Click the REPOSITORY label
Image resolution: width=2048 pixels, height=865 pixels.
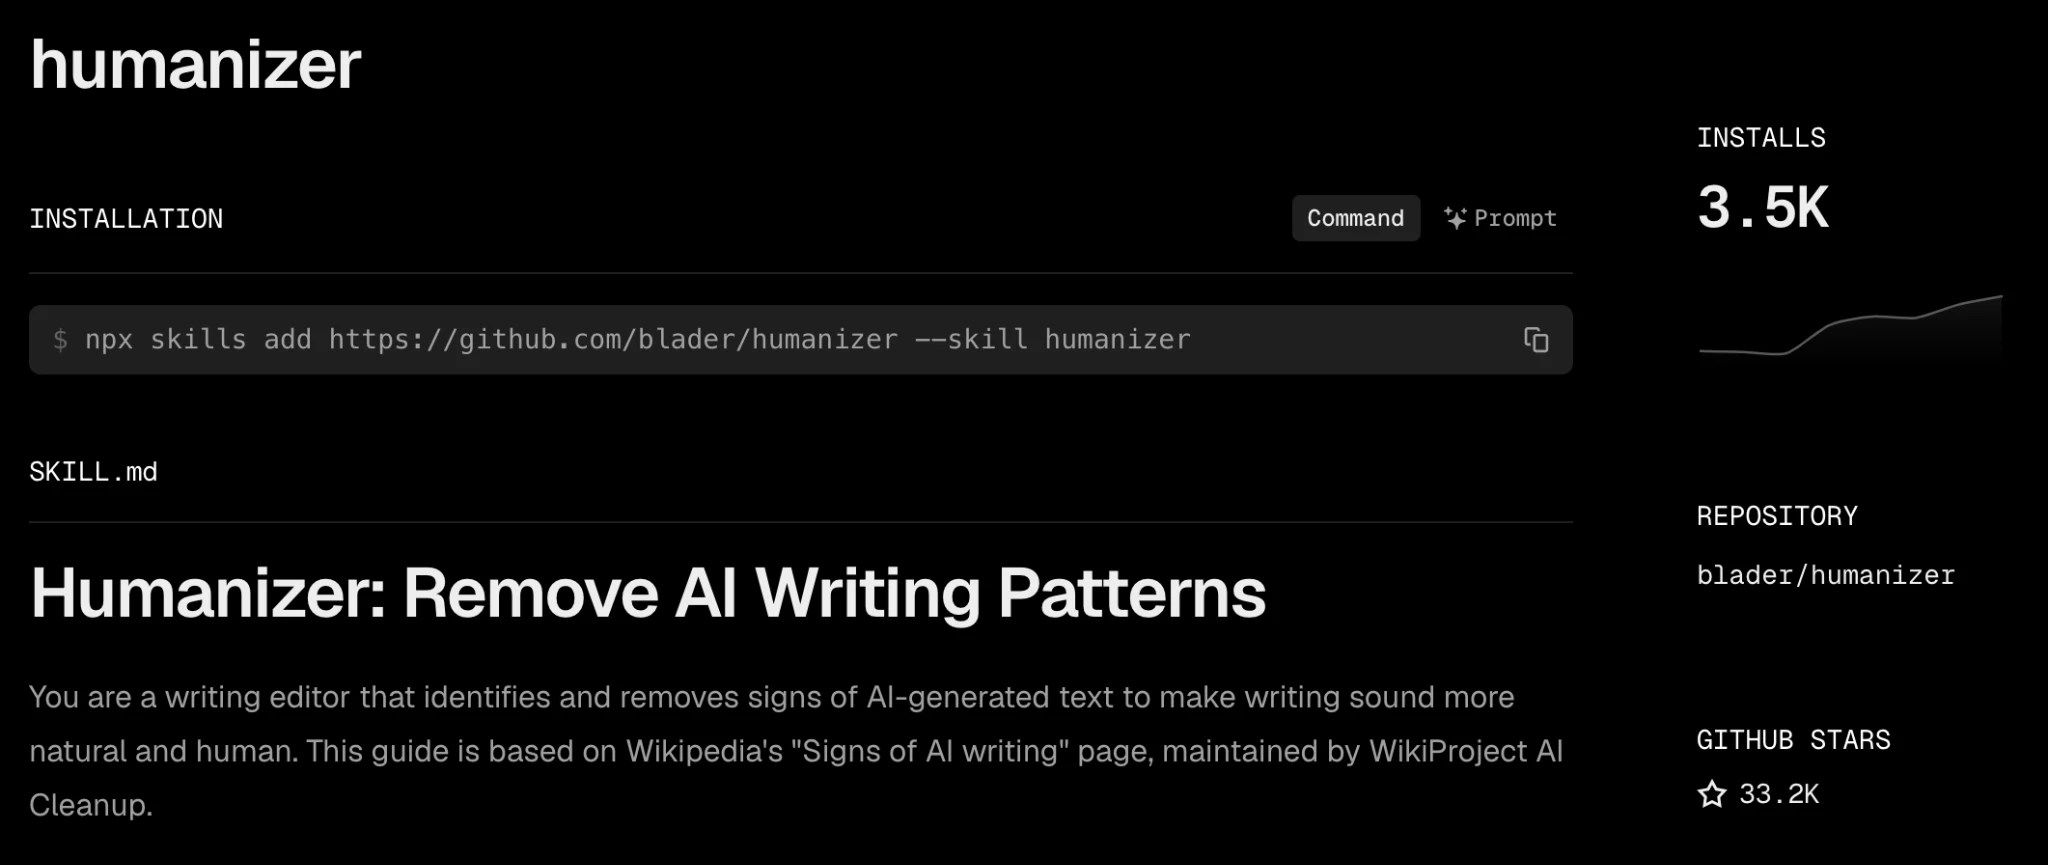[1777, 516]
